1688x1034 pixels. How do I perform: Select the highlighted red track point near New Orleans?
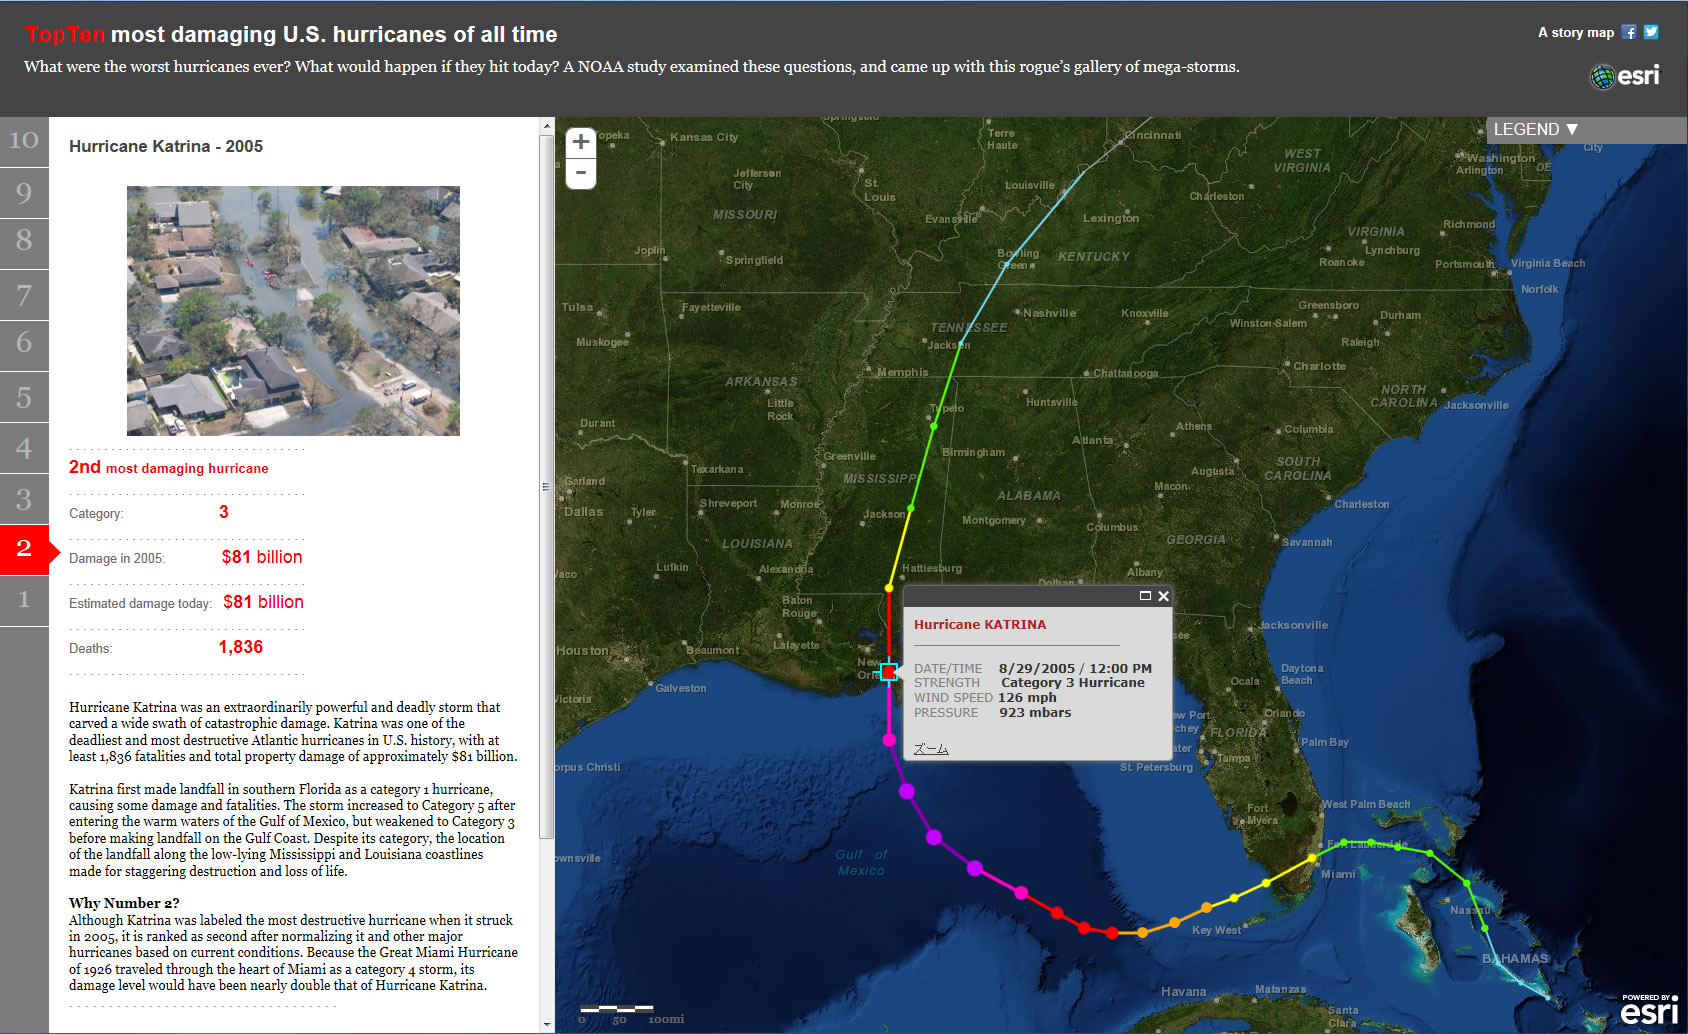pos(888,672)
